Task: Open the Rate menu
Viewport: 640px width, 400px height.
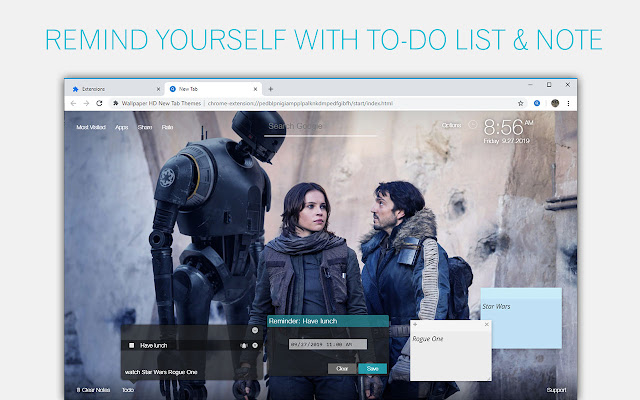Action: 167,127
